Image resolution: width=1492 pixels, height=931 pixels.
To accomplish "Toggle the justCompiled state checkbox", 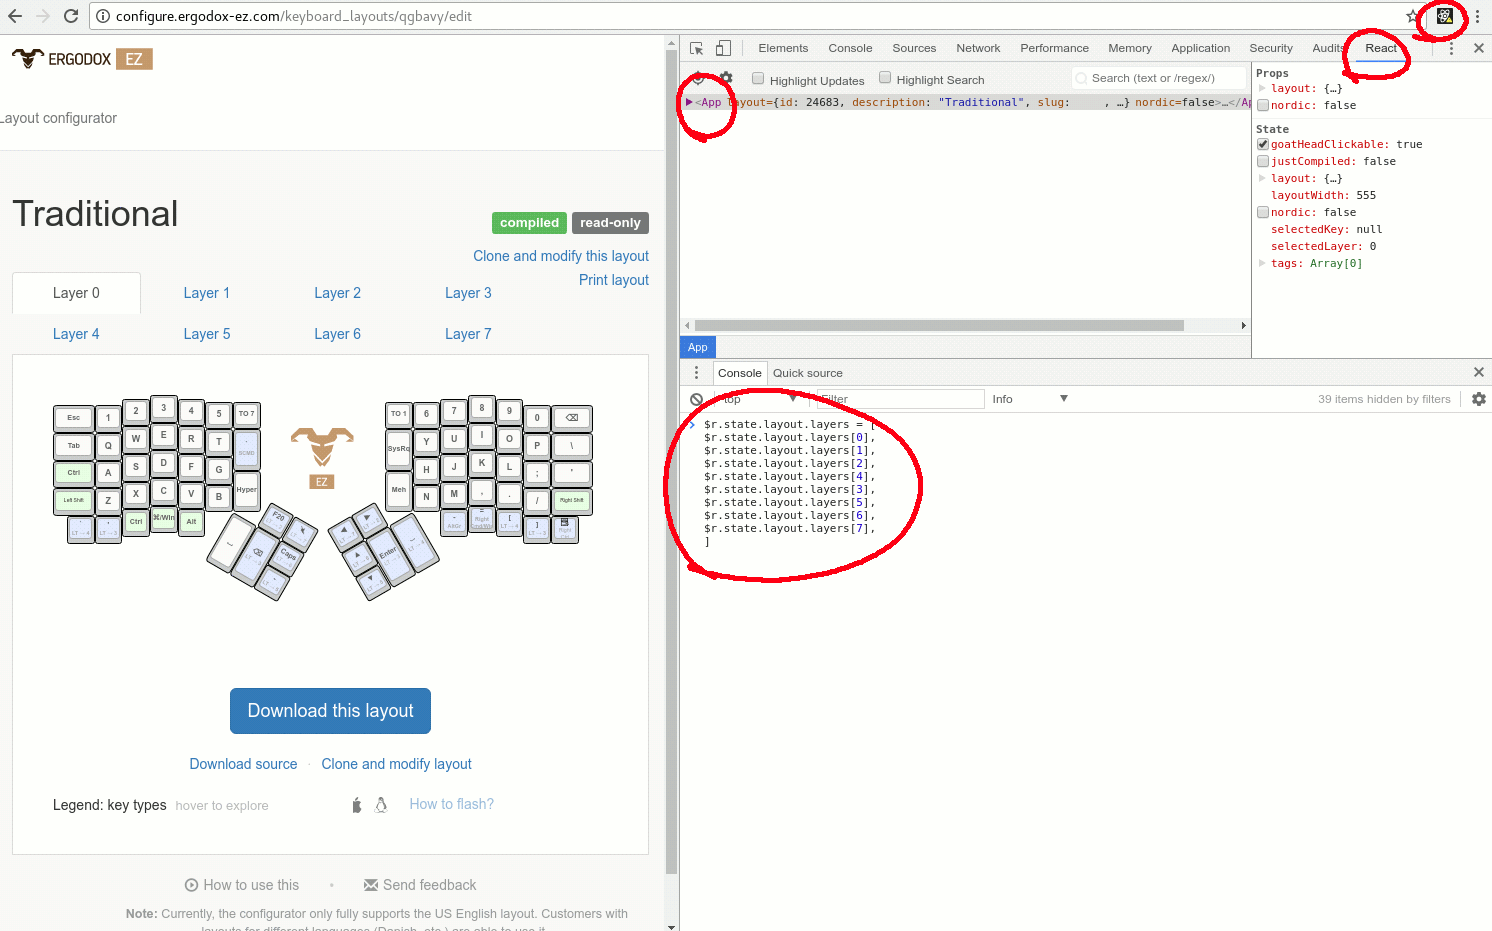I will [1263, 162].
